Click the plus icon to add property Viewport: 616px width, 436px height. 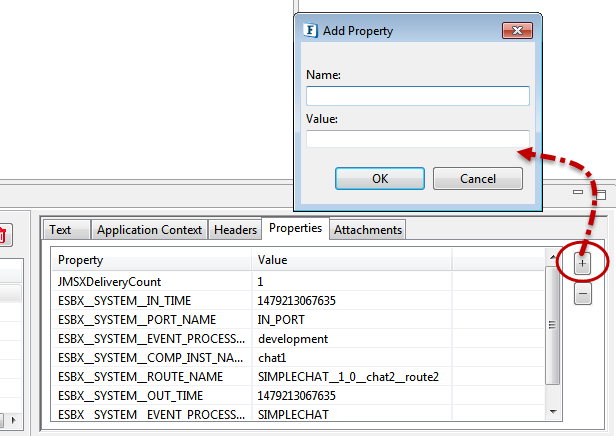(x=583, y=263)
